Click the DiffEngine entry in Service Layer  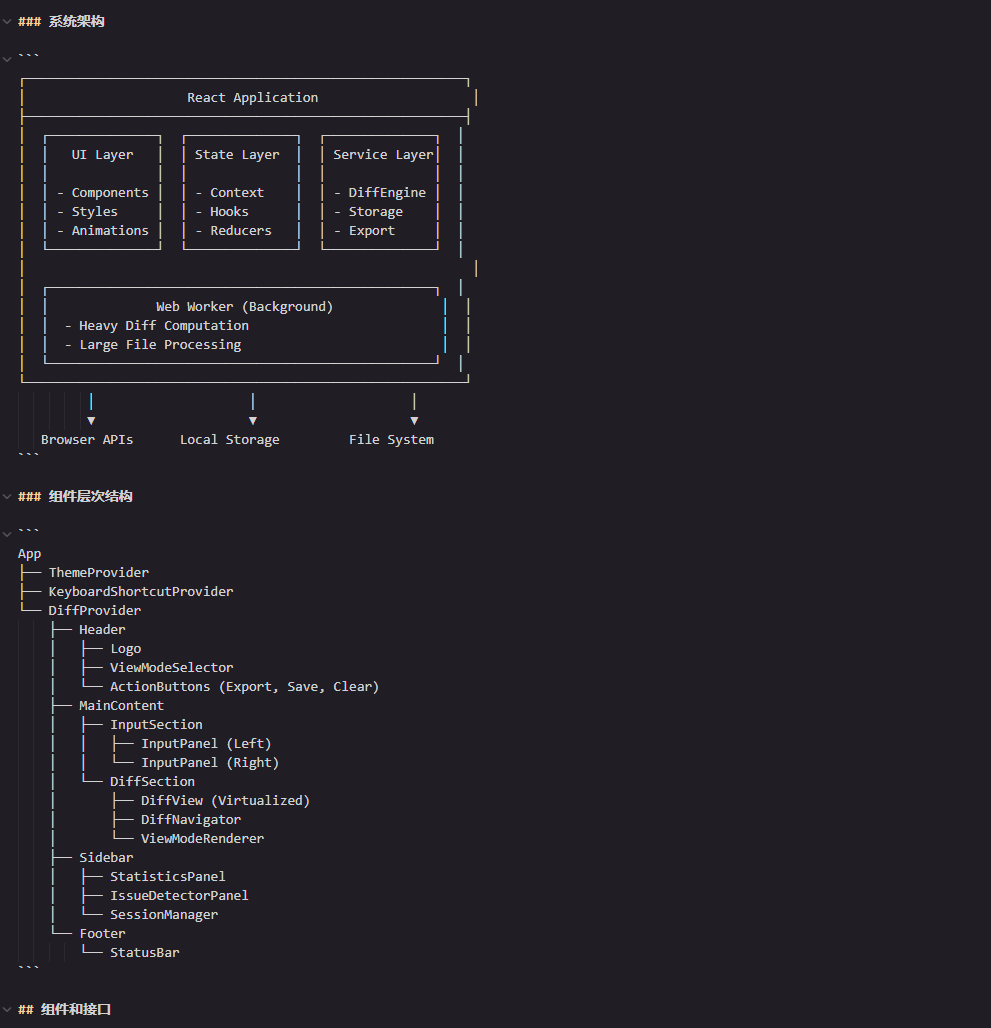point(387,193)
